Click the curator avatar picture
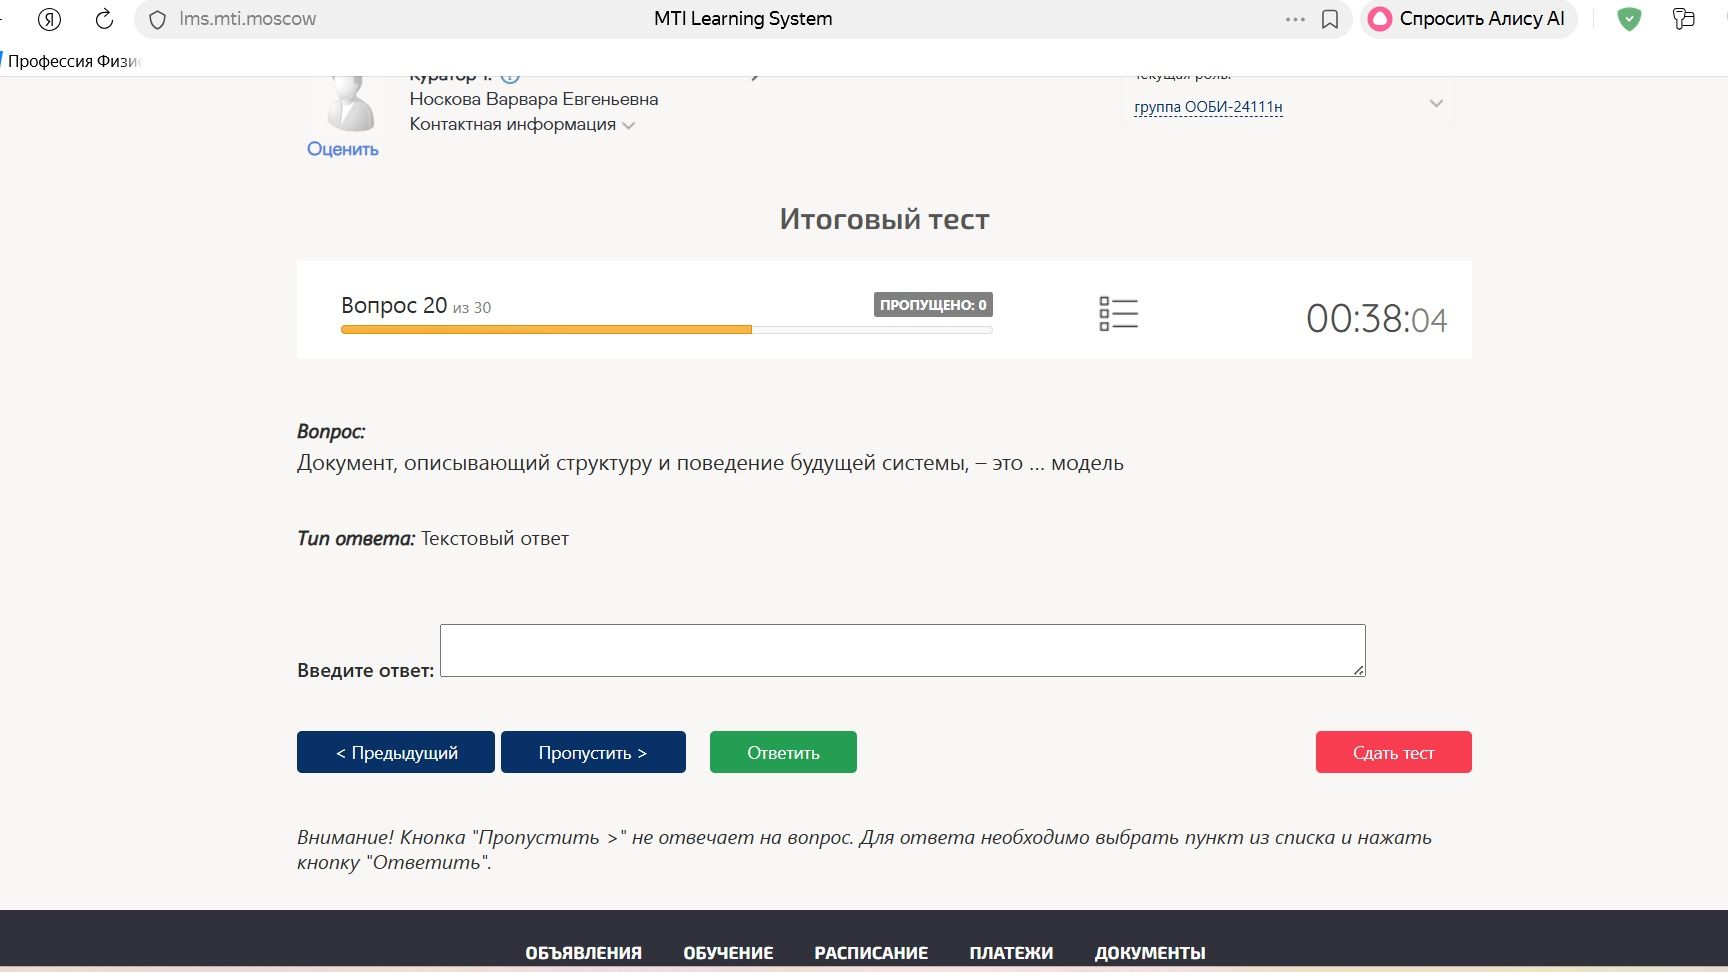 tap(351, 103)
